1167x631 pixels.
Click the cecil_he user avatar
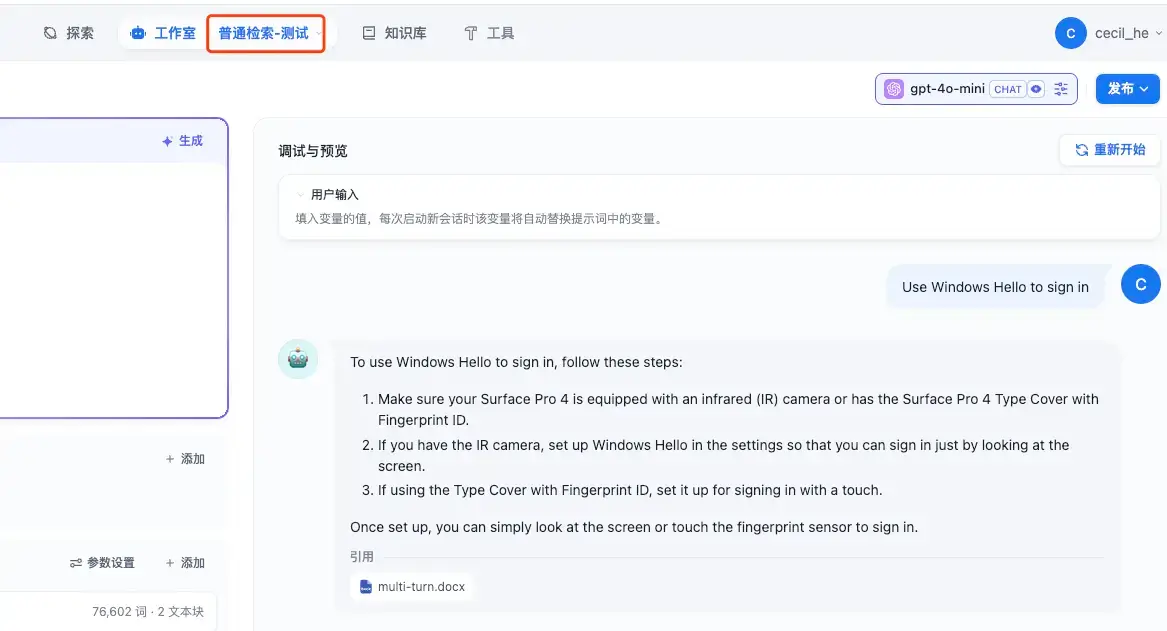1070,33
